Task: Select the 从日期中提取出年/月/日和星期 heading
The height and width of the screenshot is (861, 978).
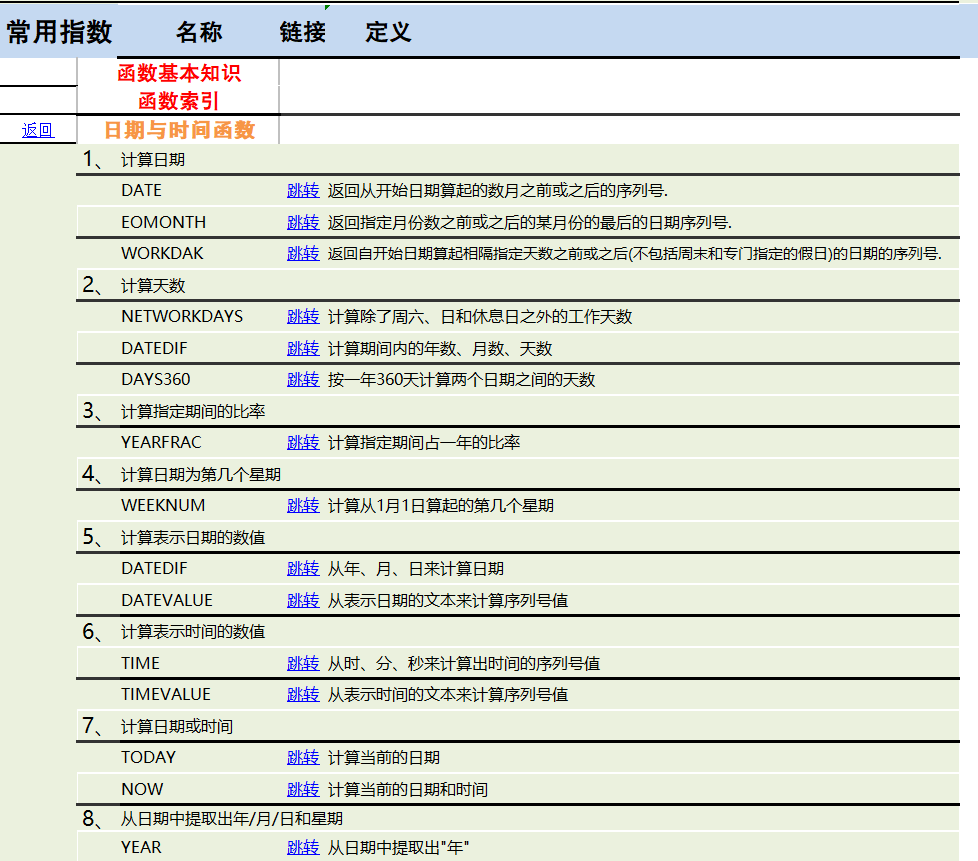Action: tap(231, 819)
